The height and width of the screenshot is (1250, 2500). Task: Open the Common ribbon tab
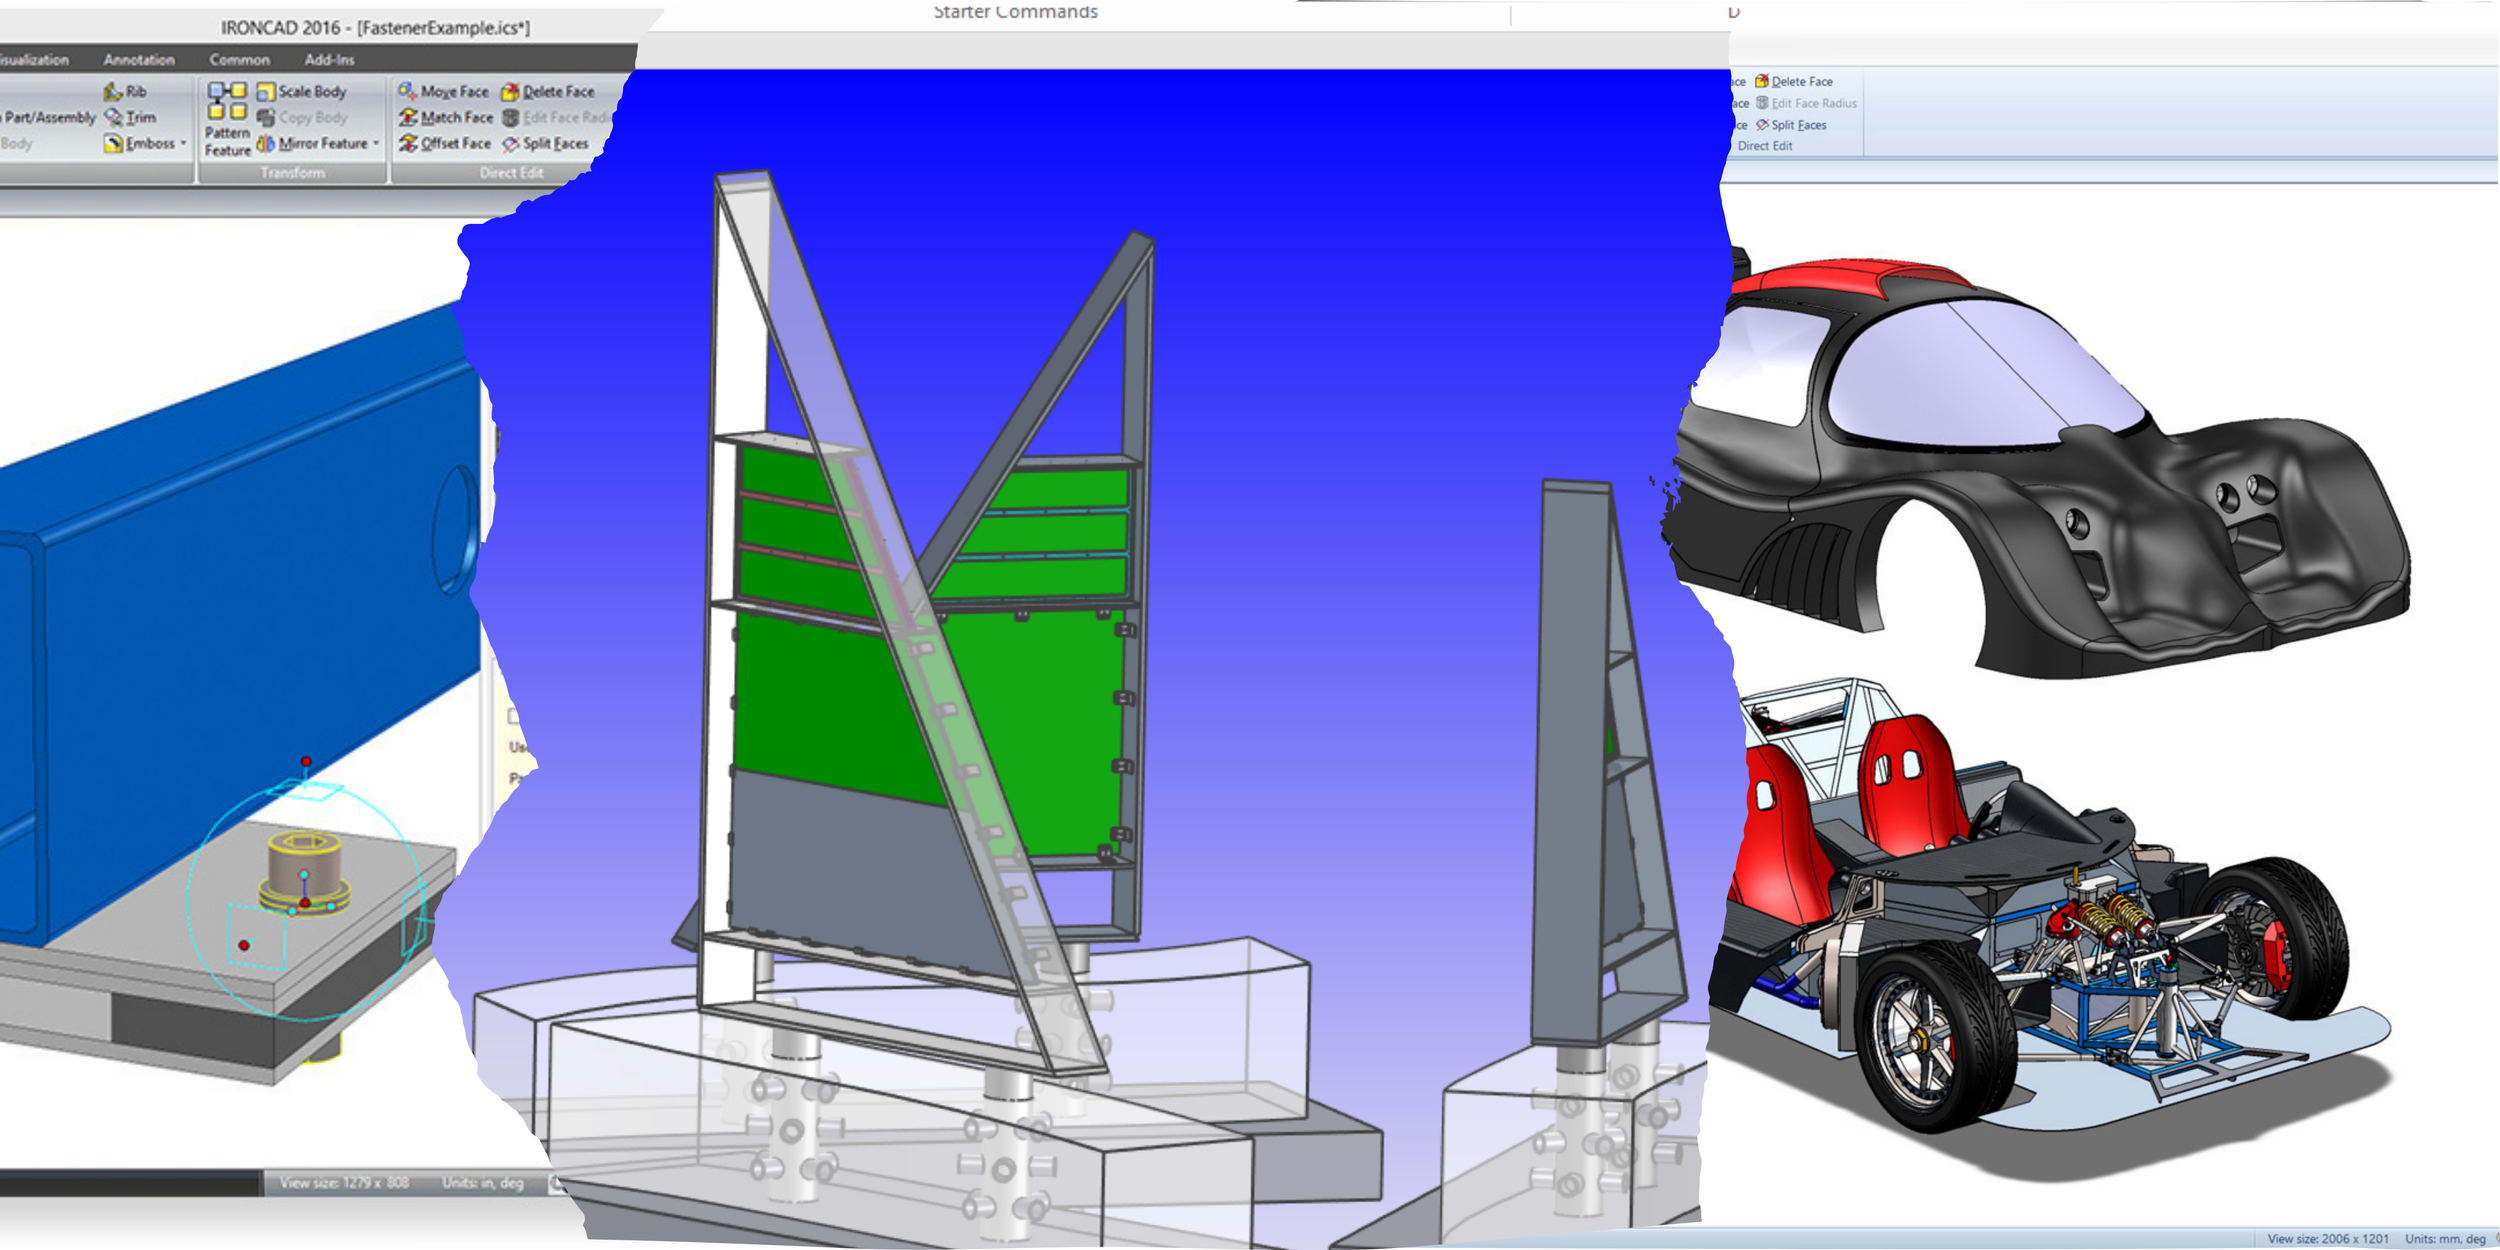239,60
